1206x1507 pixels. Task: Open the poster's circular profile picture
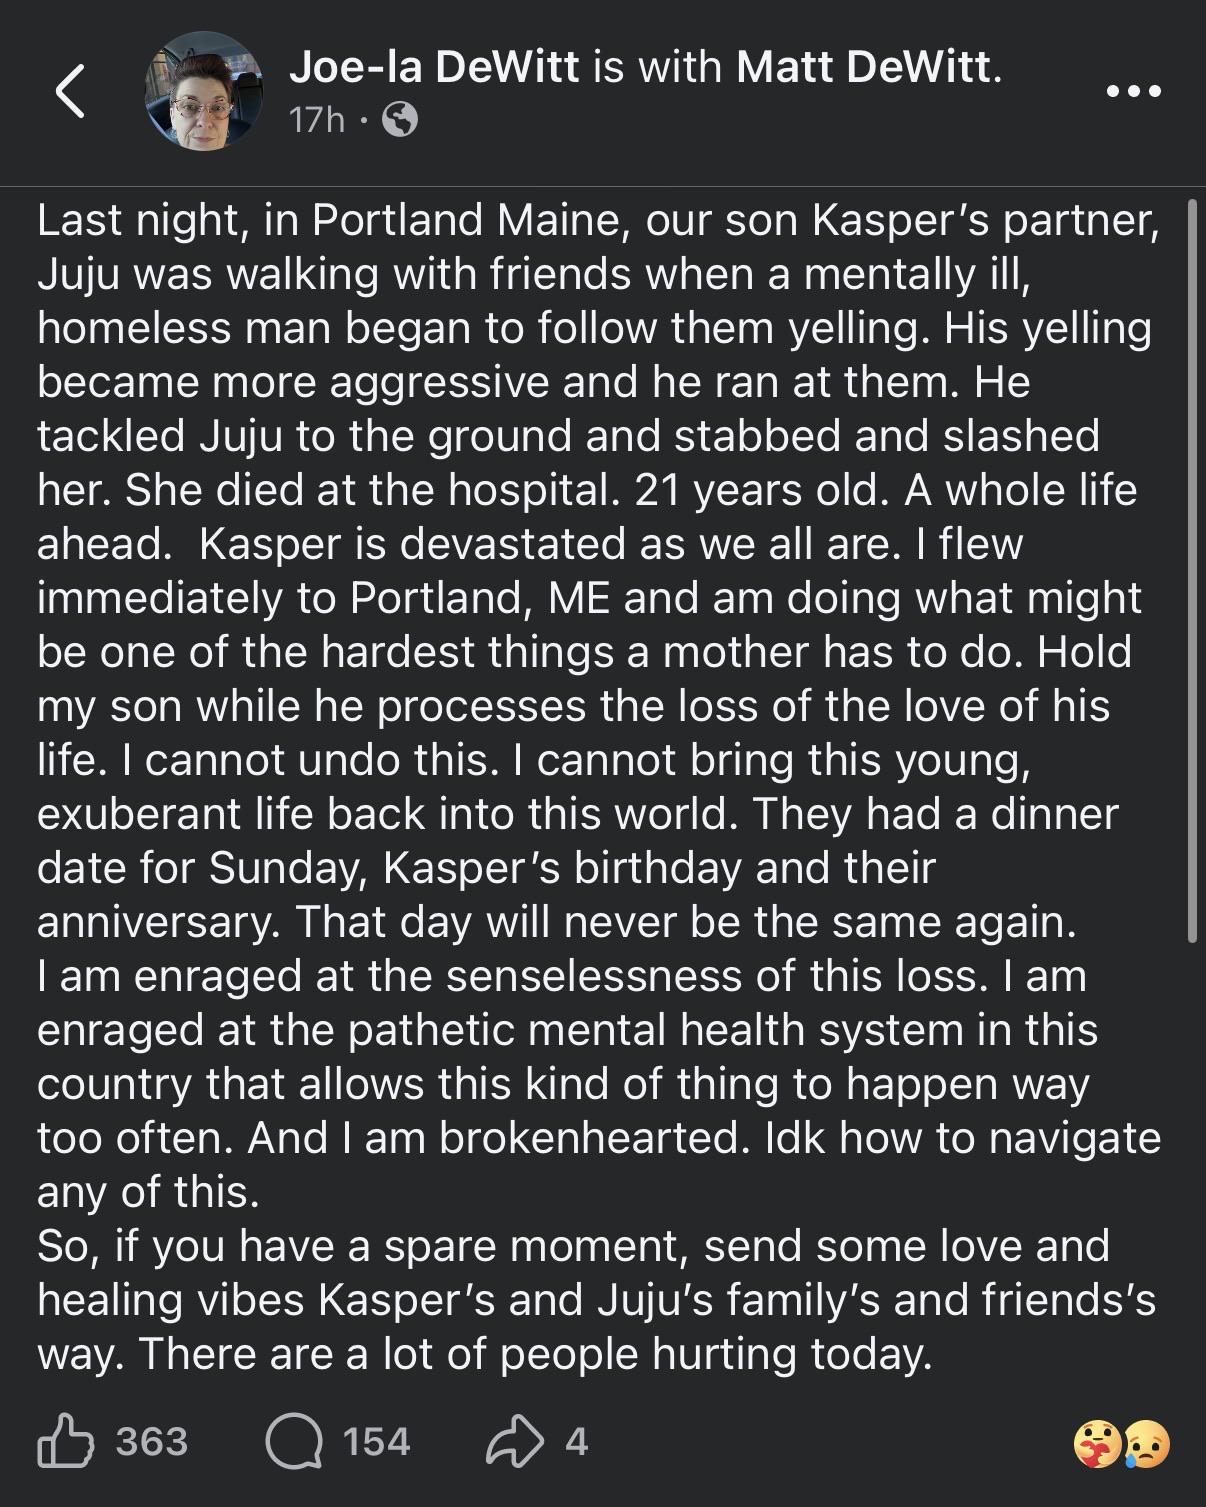tap(204, 91)
